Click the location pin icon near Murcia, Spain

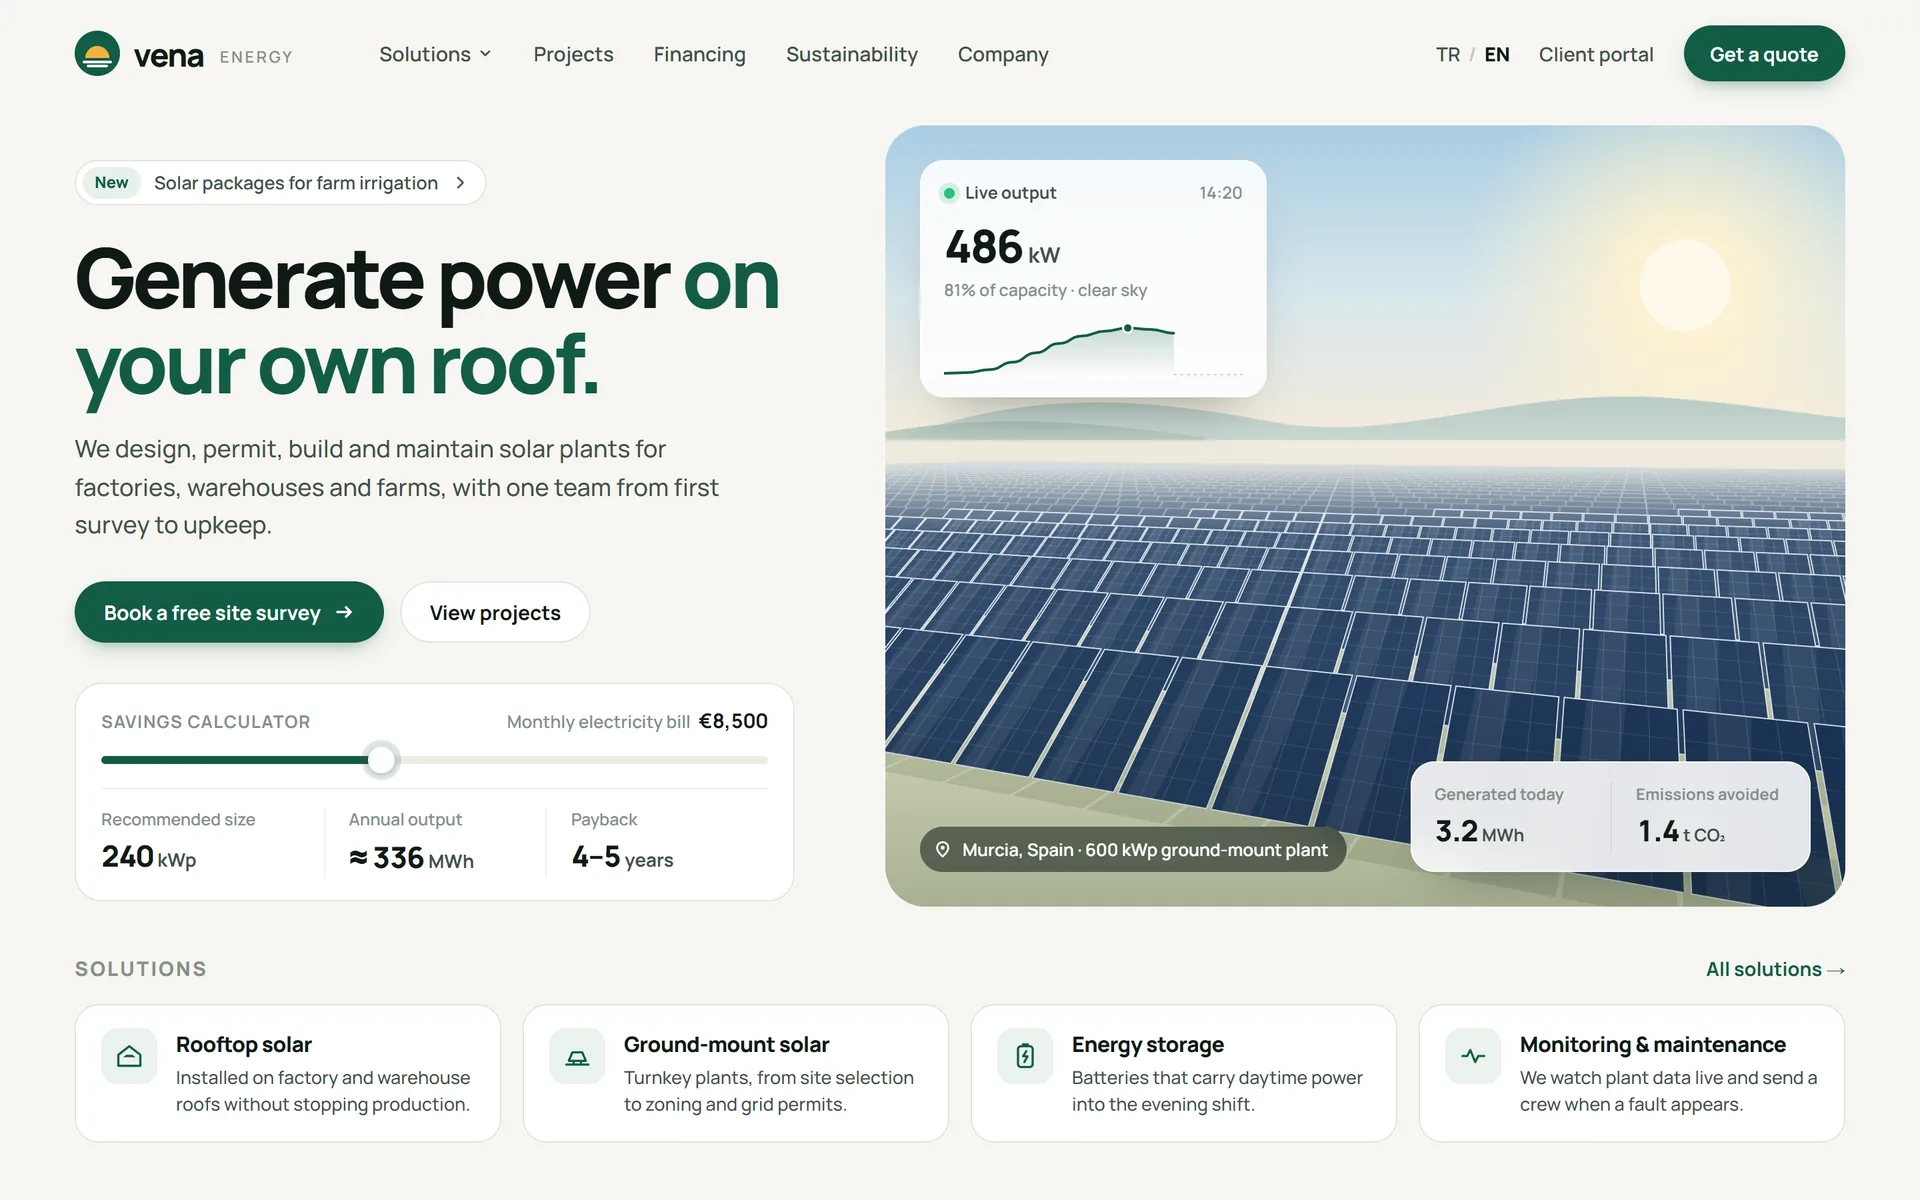coord(942,849)
